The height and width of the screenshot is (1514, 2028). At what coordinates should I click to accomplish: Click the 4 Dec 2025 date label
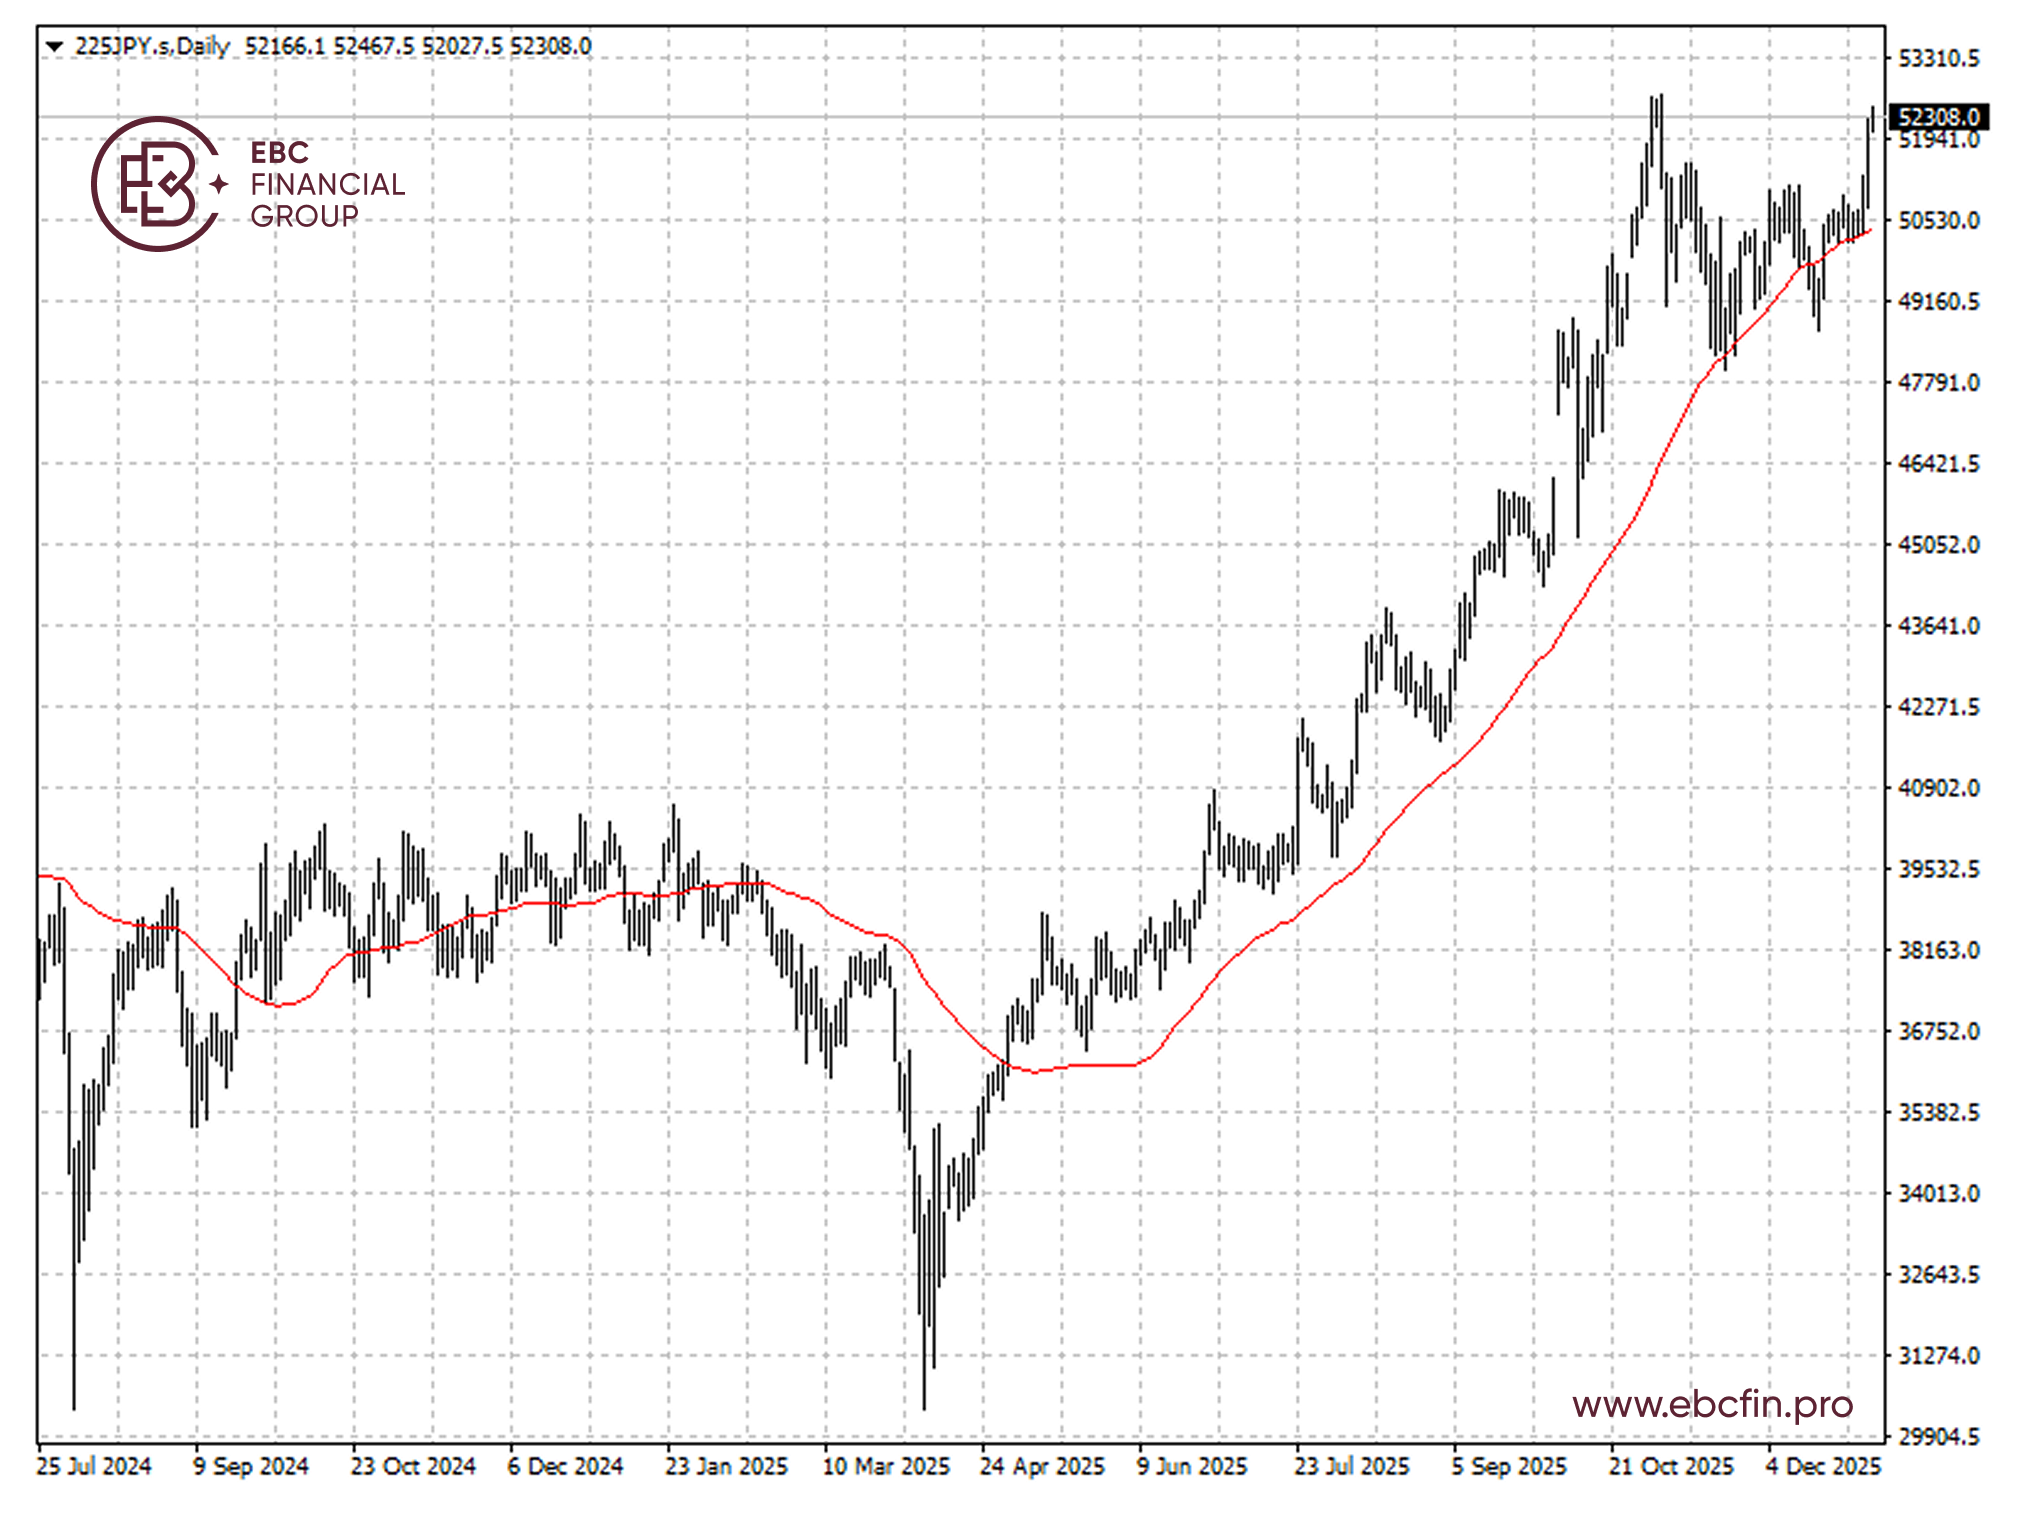(1822, 1466)
